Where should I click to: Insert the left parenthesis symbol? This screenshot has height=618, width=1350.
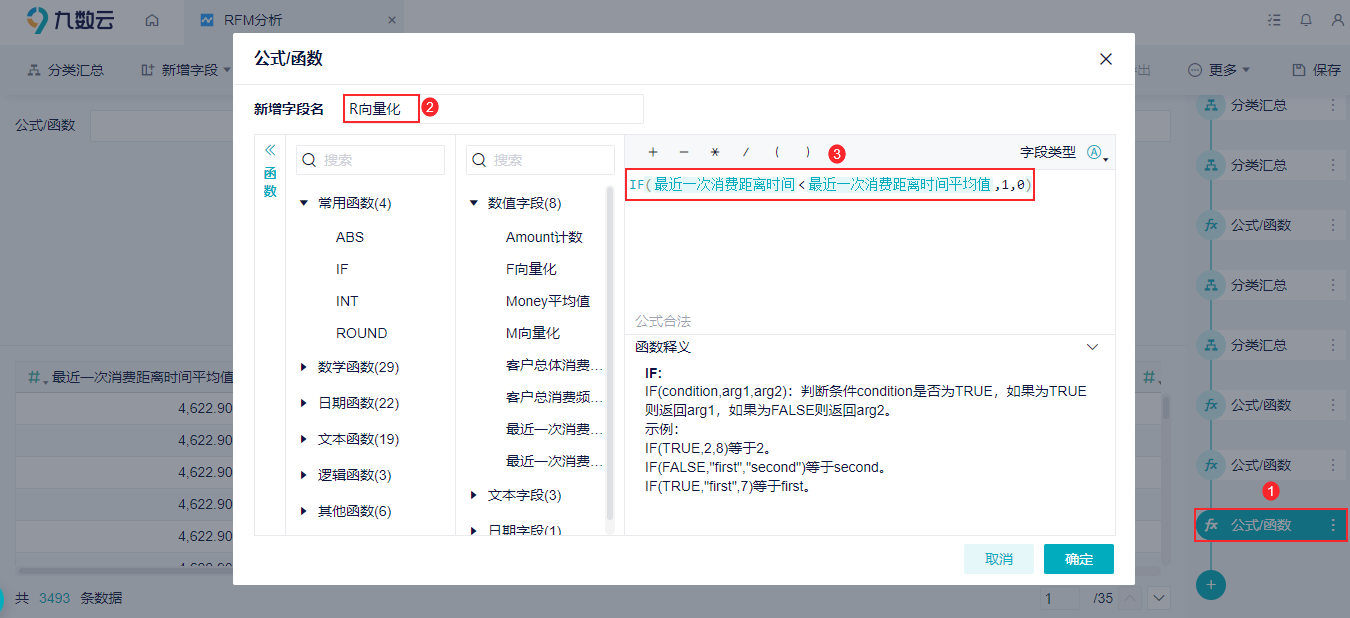tap(777, 152)
